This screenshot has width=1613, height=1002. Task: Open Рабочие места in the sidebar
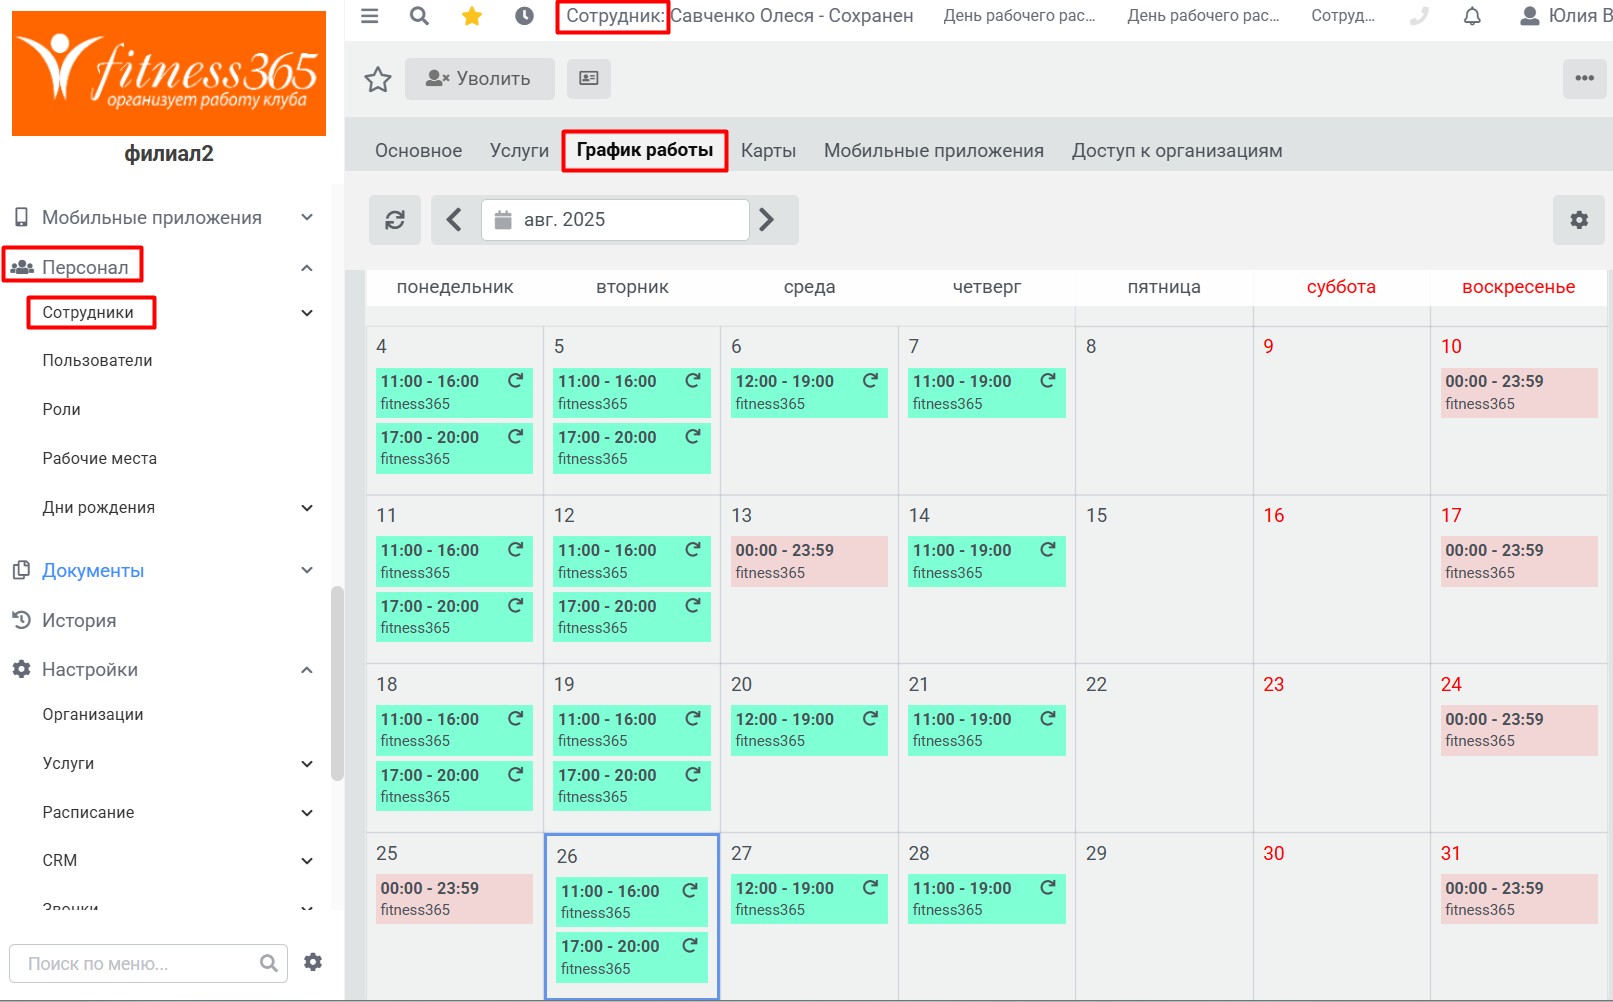coord(99,459)
